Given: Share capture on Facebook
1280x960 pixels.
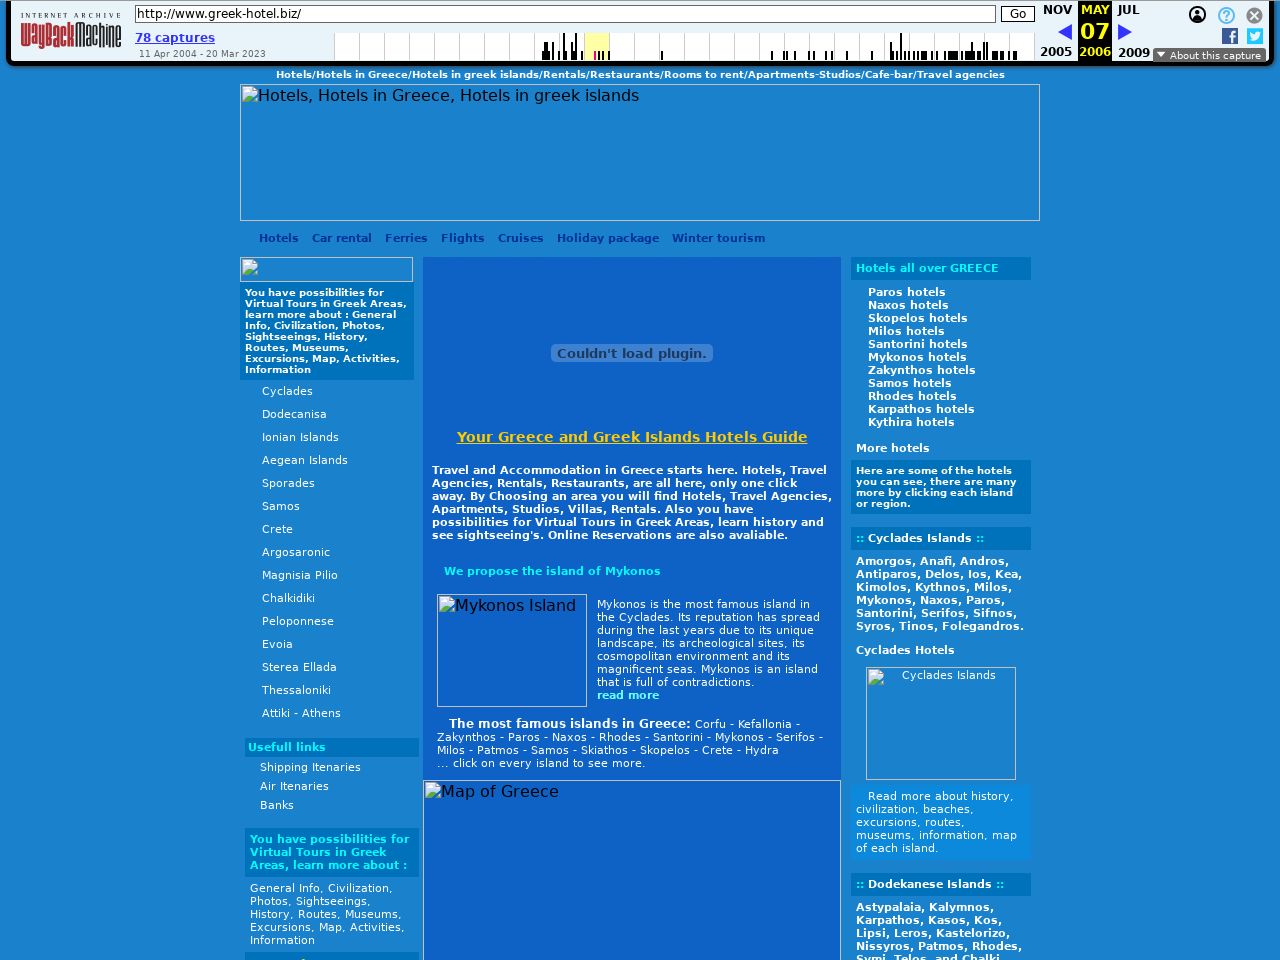Looking at the screenshot, I should 1230,36.
